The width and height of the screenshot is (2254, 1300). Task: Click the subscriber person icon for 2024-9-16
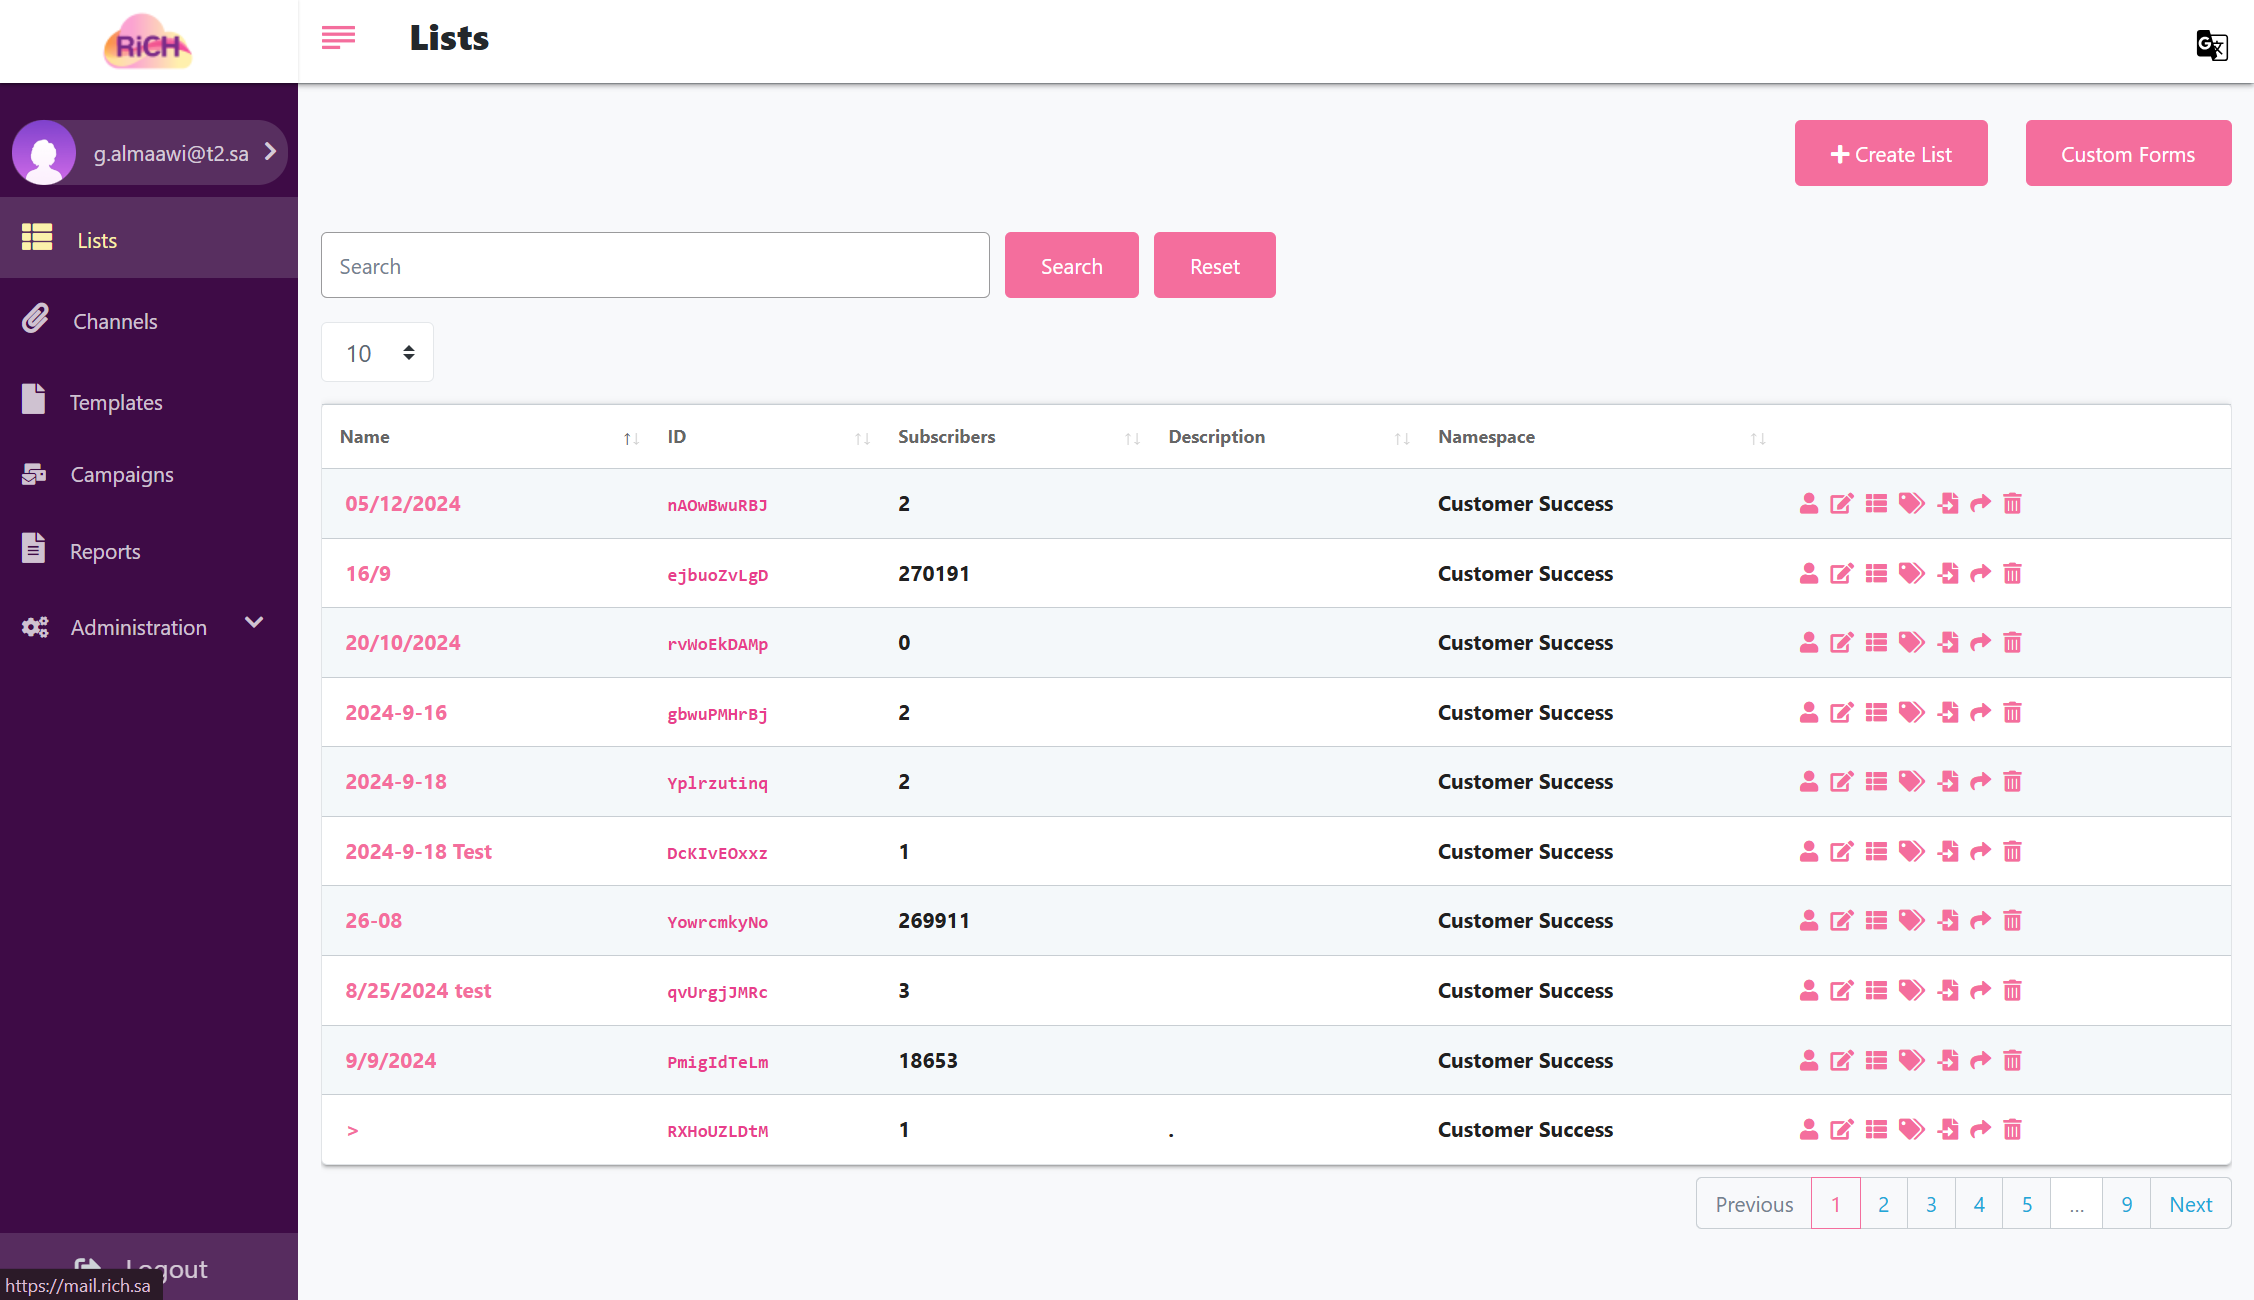tap(1808, 713)
